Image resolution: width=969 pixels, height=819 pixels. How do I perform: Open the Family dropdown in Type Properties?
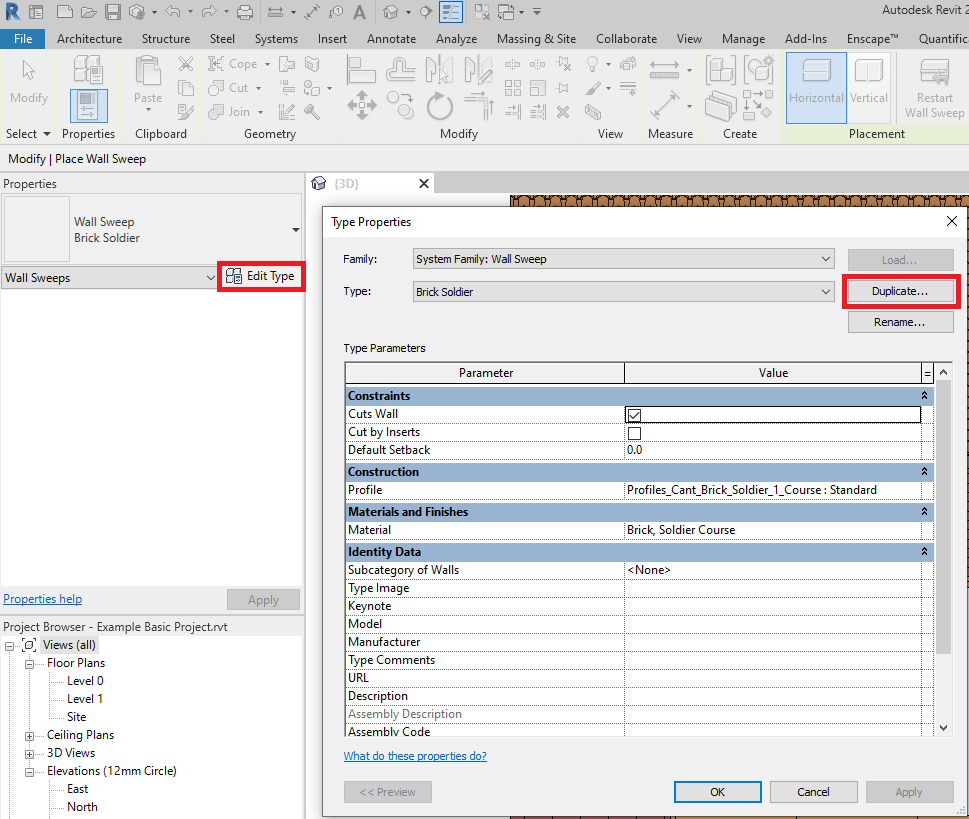pos(624,259)
